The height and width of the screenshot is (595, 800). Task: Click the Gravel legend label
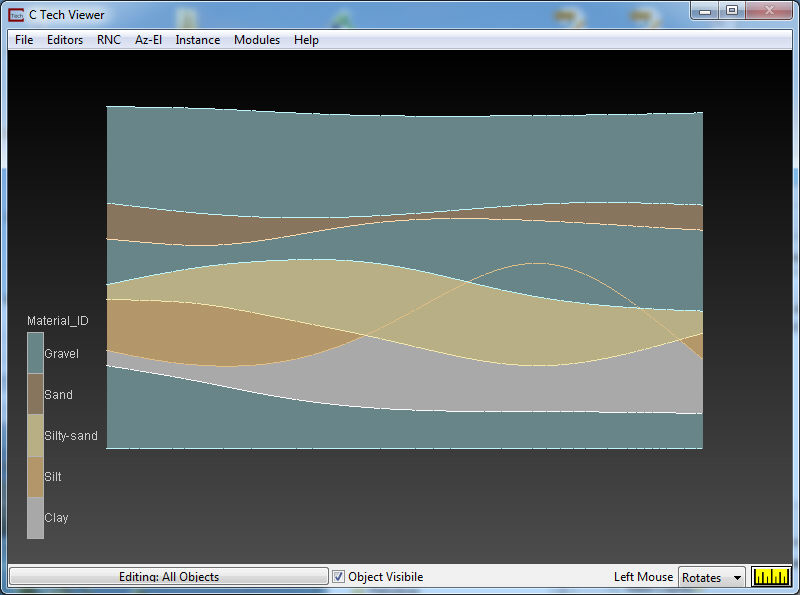coord(61,354)
